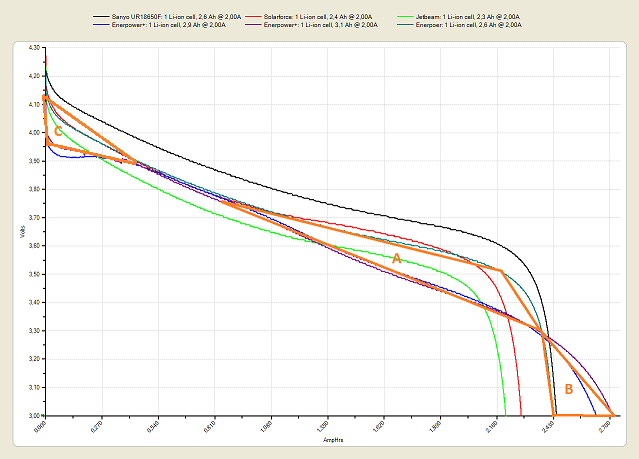Click the Volts y-axis title
This screenshot has height=459, width=639.
tap(21, 231)
